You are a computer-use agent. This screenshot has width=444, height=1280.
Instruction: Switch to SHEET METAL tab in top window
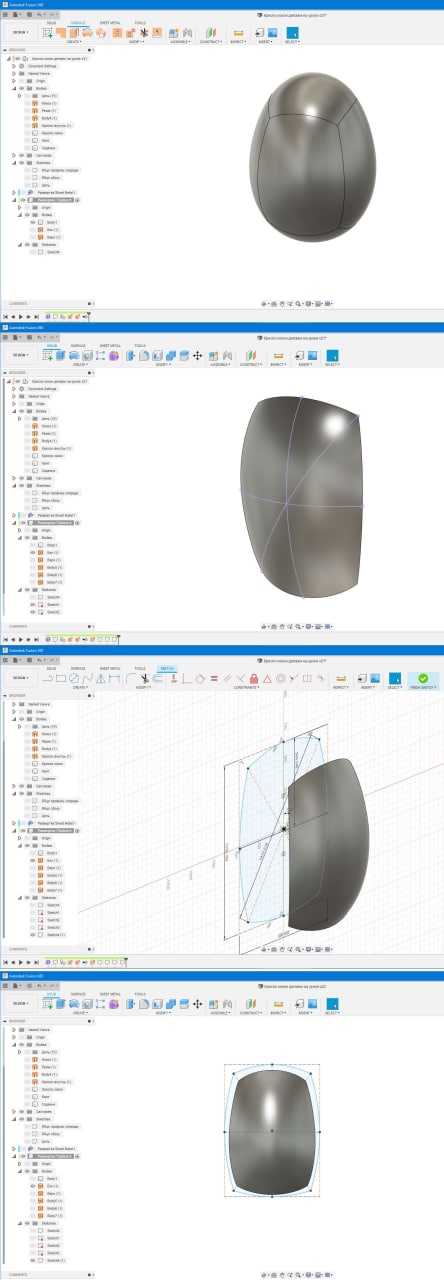point(110,21)
